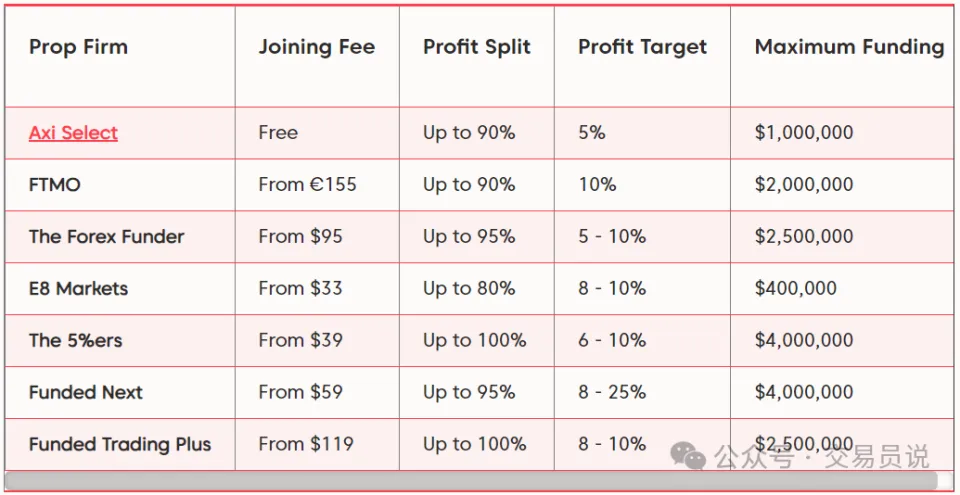Click the horizontal scrollbar below the table

coord(470,481)
